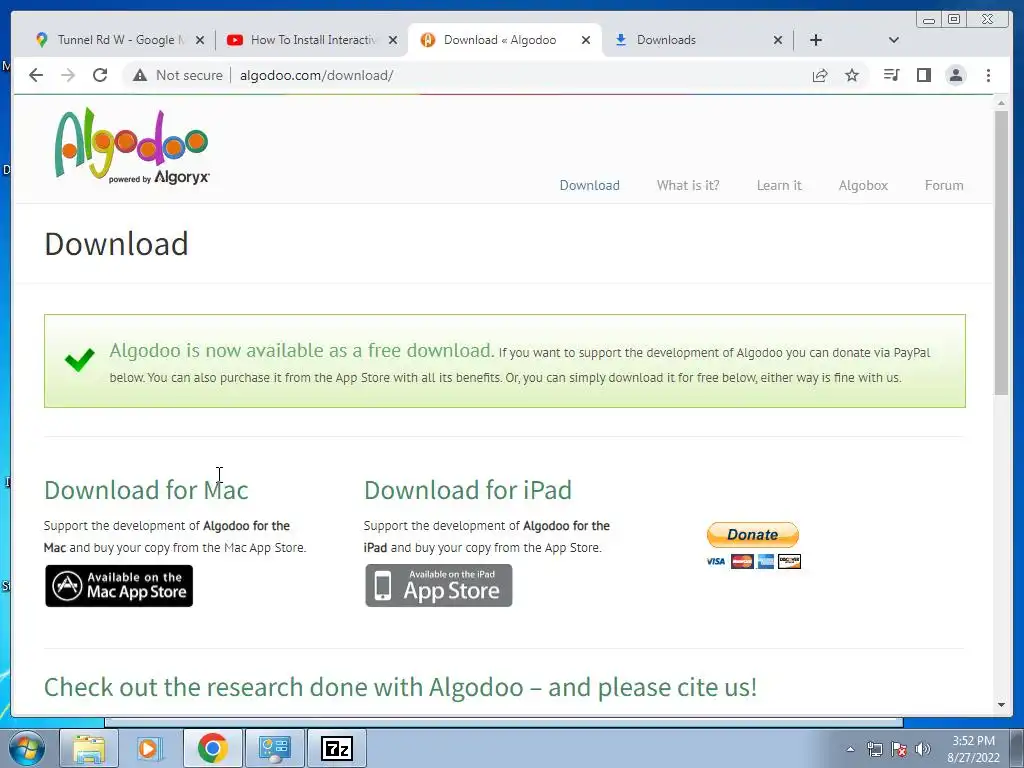
Task: Bookmark this page with the star icon
Action: tap(852, 76)
